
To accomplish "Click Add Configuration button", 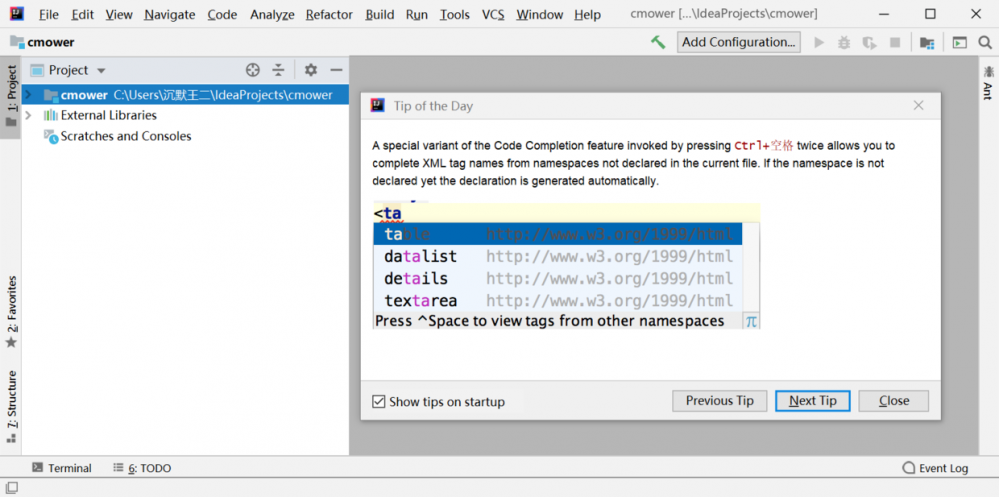I will click(x=738, y=42).
